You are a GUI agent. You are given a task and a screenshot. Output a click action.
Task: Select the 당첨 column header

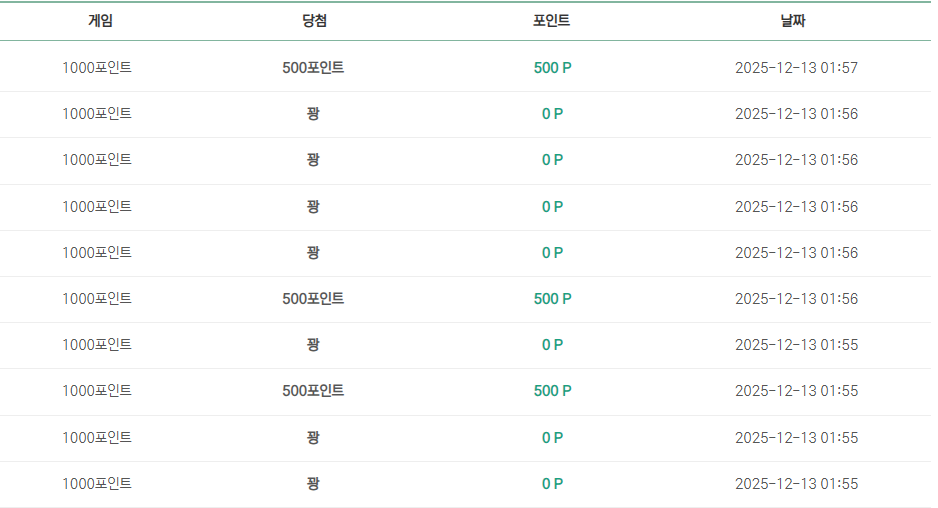tap(314, 21)
